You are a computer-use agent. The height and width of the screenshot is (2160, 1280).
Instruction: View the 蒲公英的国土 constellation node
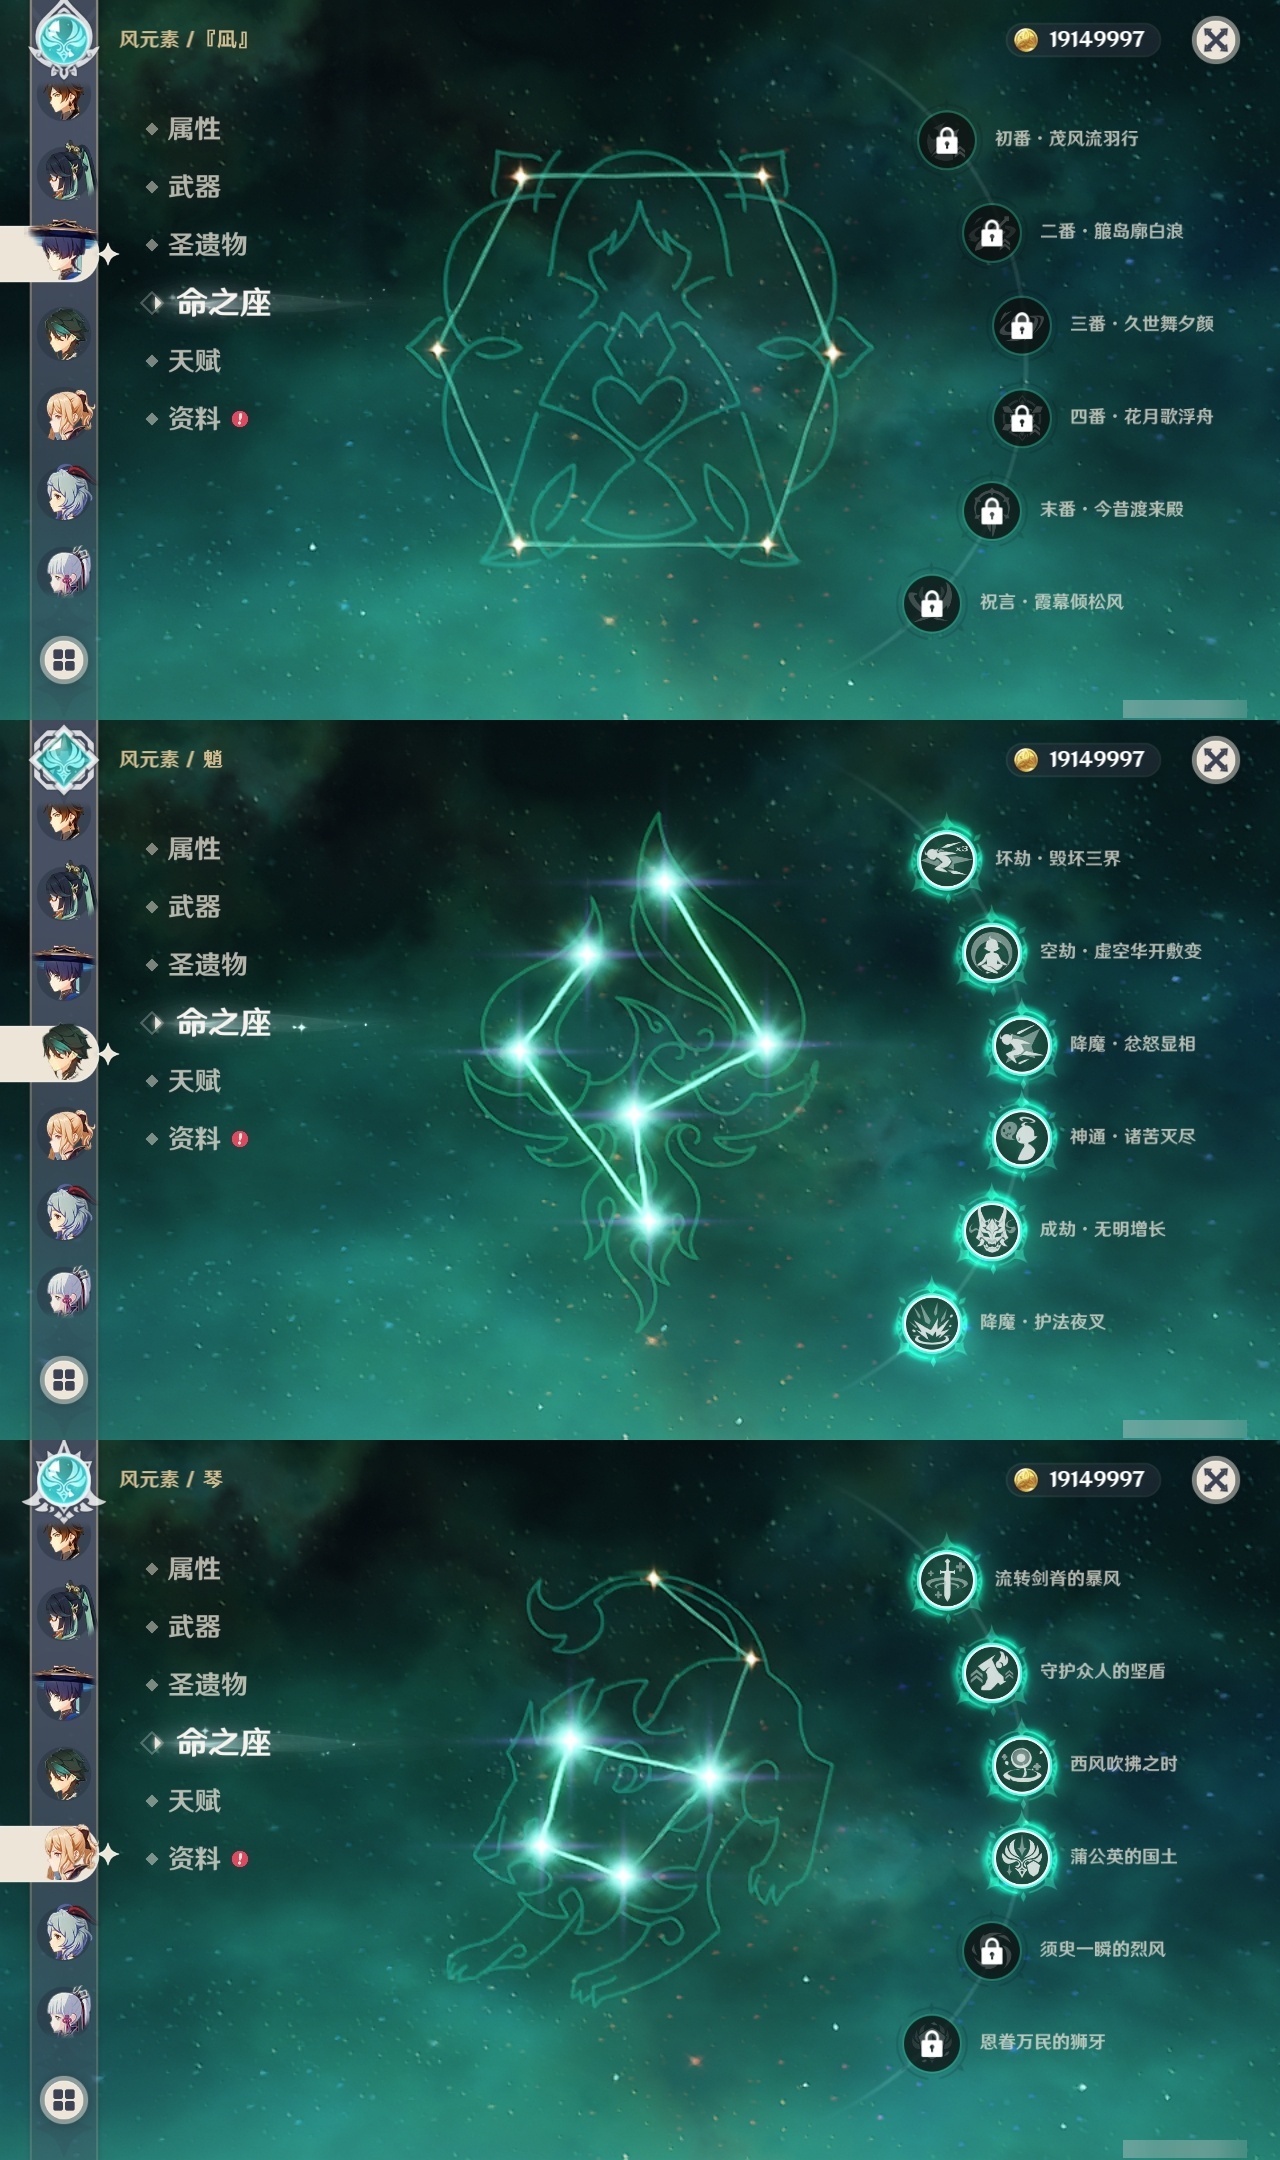[x=1021, y=1857]
